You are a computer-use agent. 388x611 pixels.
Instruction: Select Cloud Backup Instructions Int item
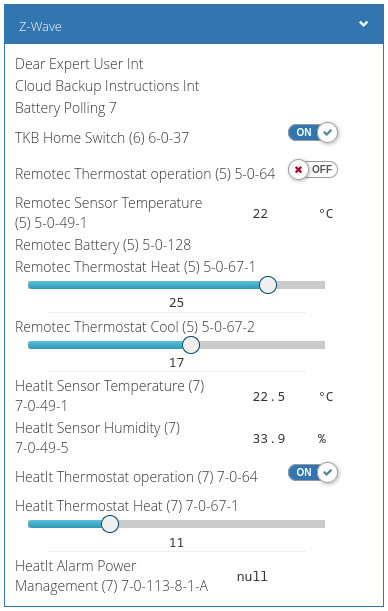point(107,86)
